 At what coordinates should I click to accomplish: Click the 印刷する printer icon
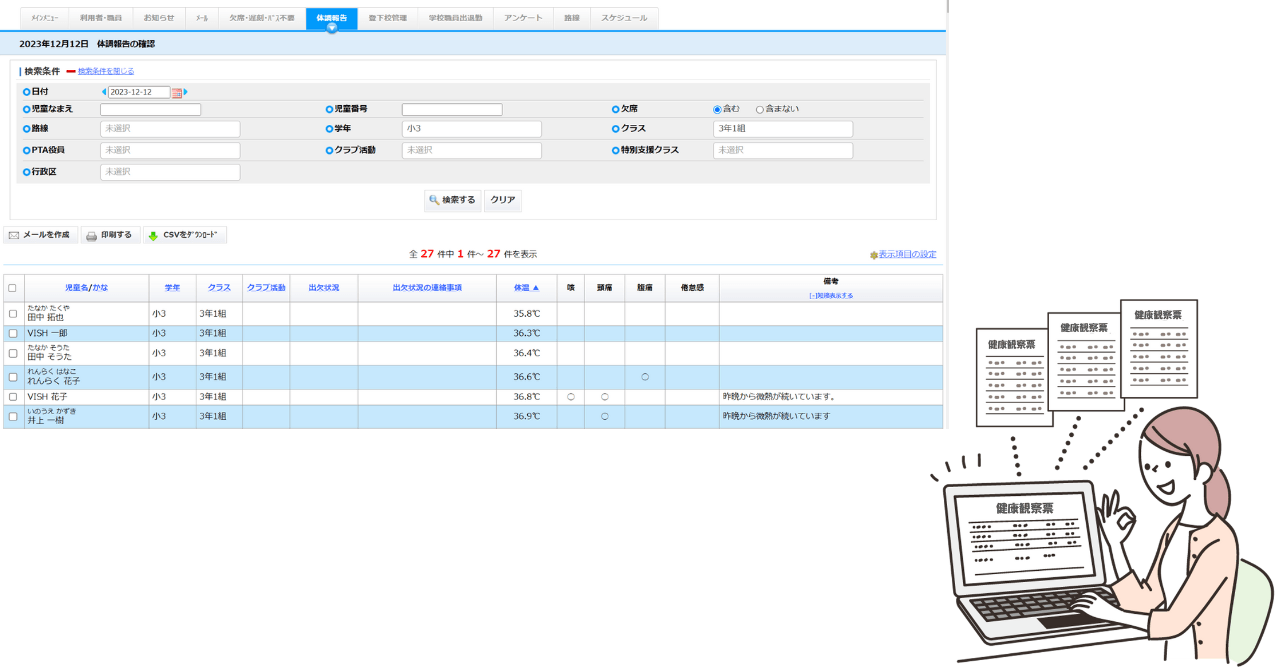tap(91, 236)
